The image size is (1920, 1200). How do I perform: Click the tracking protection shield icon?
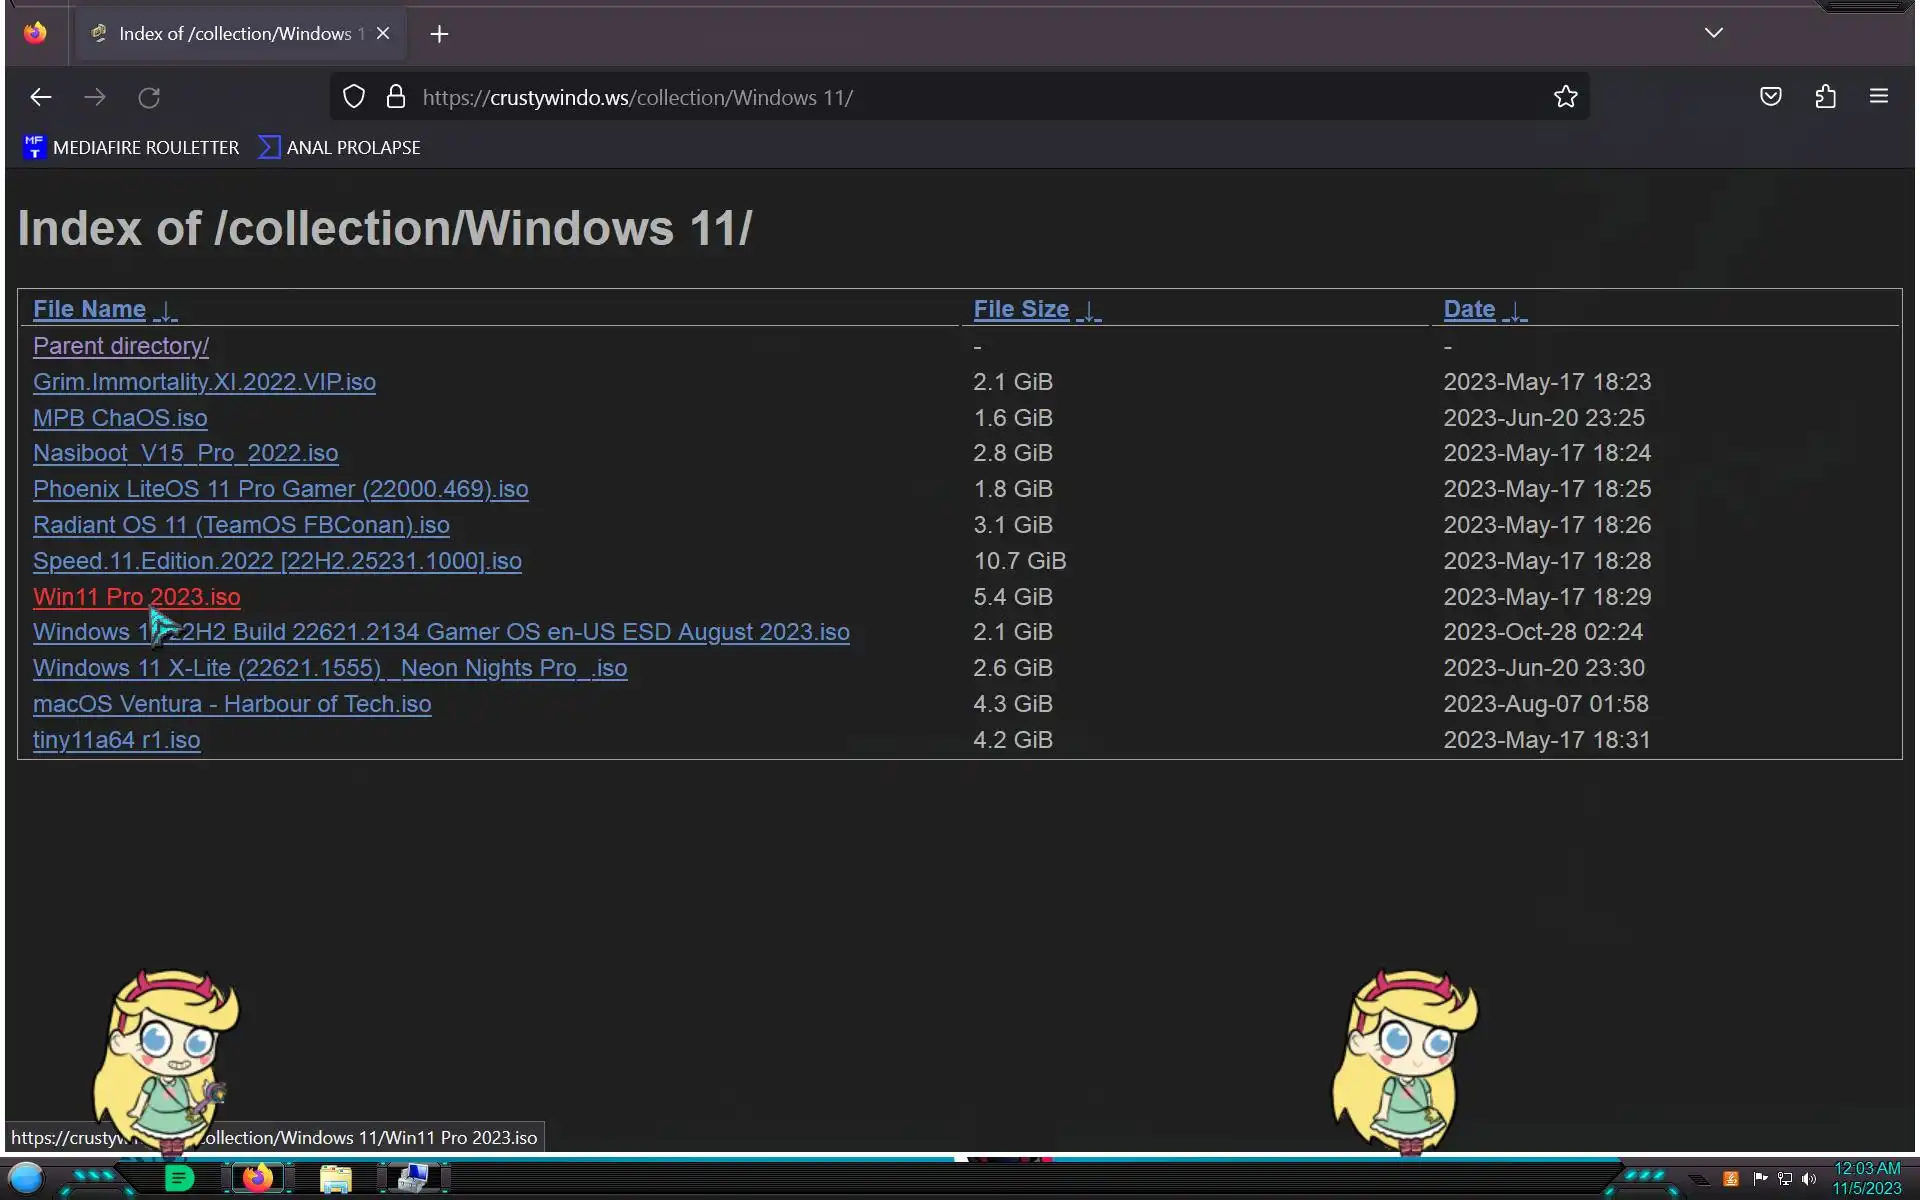(354, 97)
